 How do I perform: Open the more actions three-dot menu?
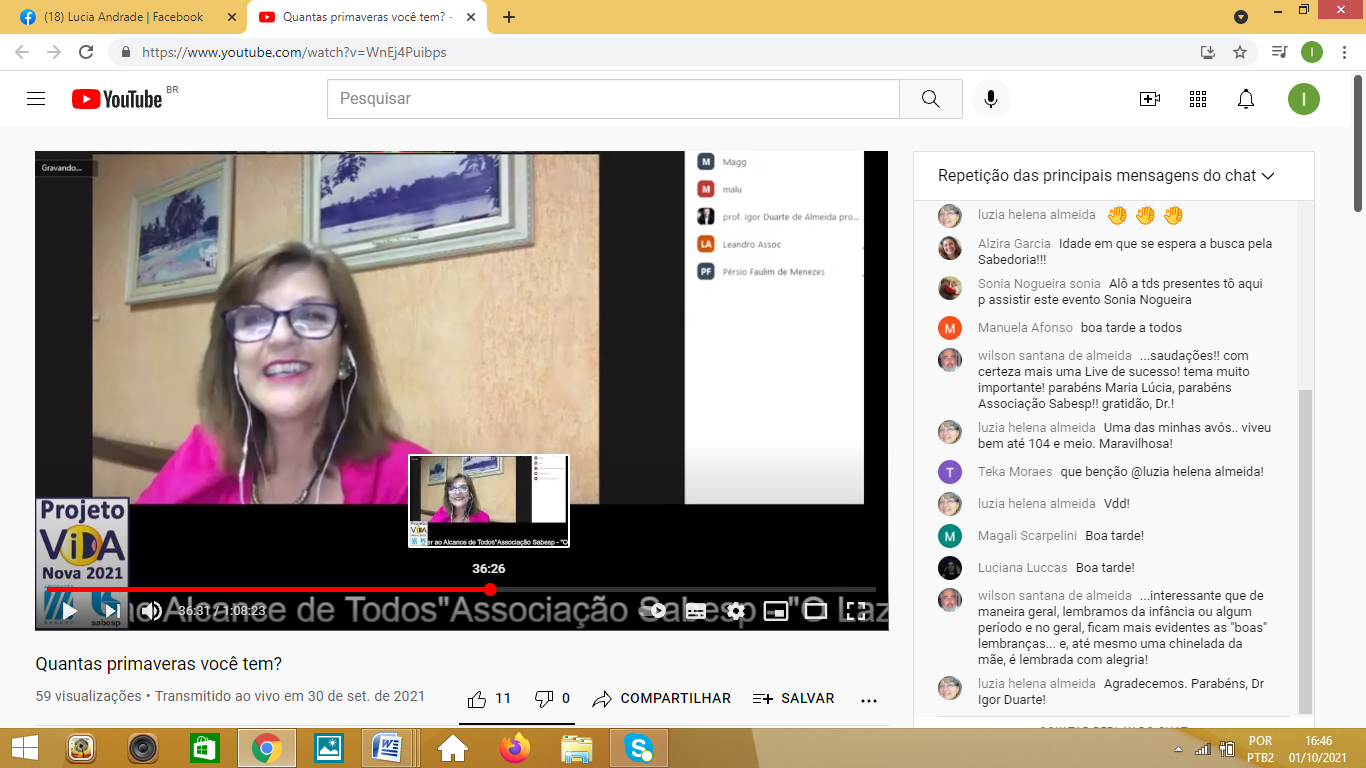pyautogui.click(x=869, y=699)
